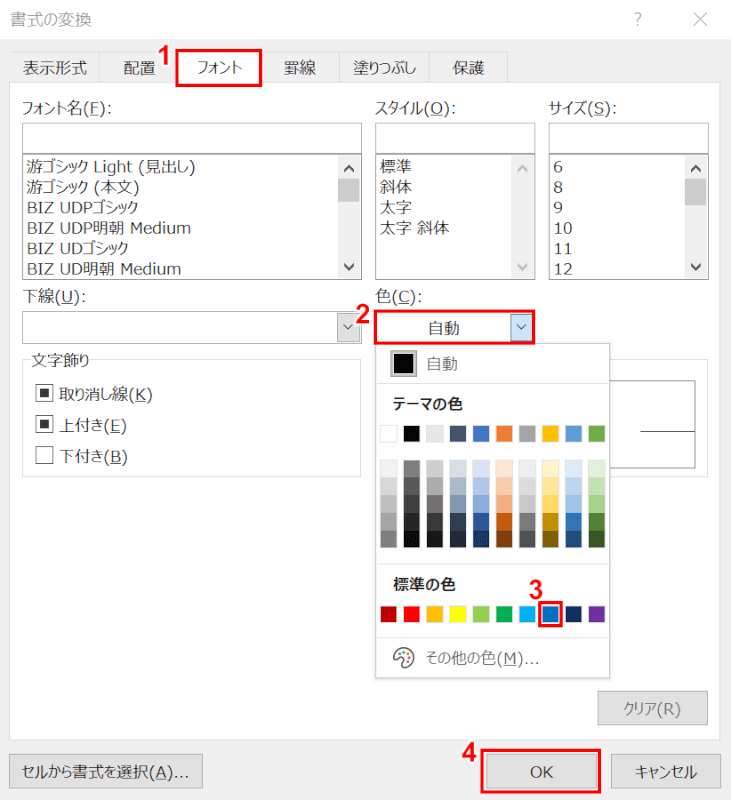The image size is (731, 800).
Task: Pick the standard red color swatch
Action: [411, 614]
